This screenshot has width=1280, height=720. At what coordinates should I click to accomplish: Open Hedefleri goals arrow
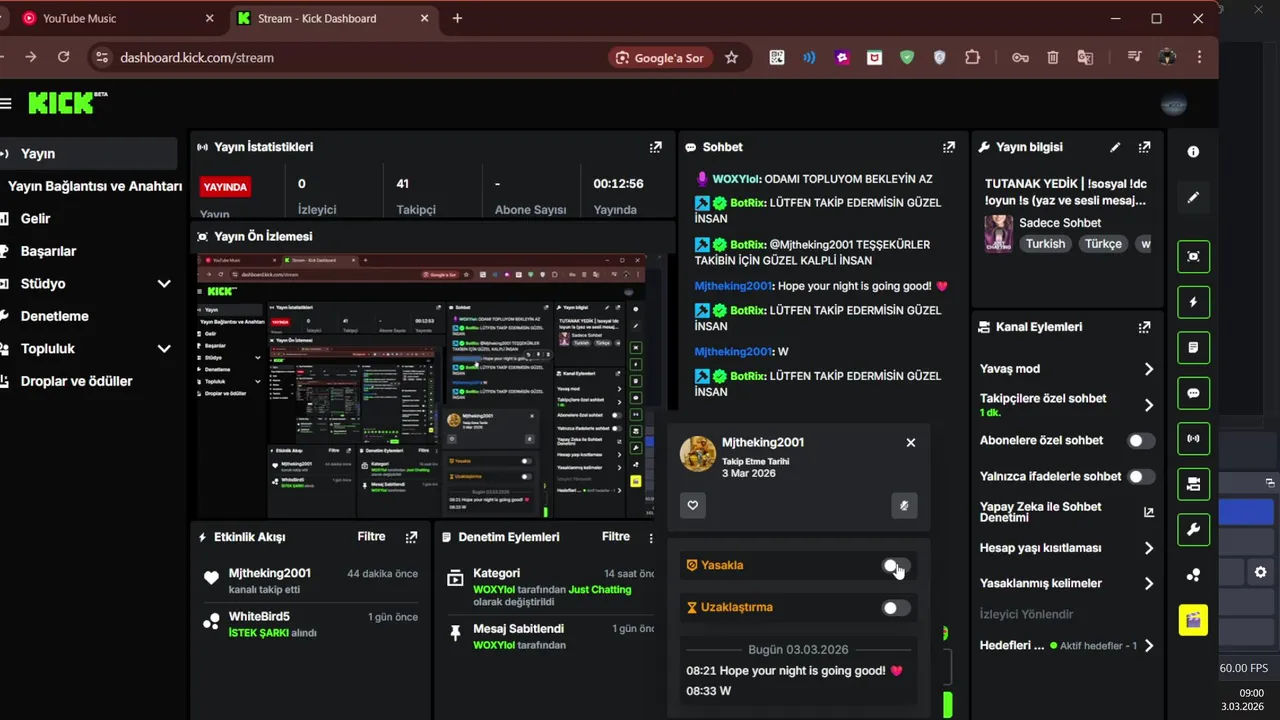[1148, 646]
